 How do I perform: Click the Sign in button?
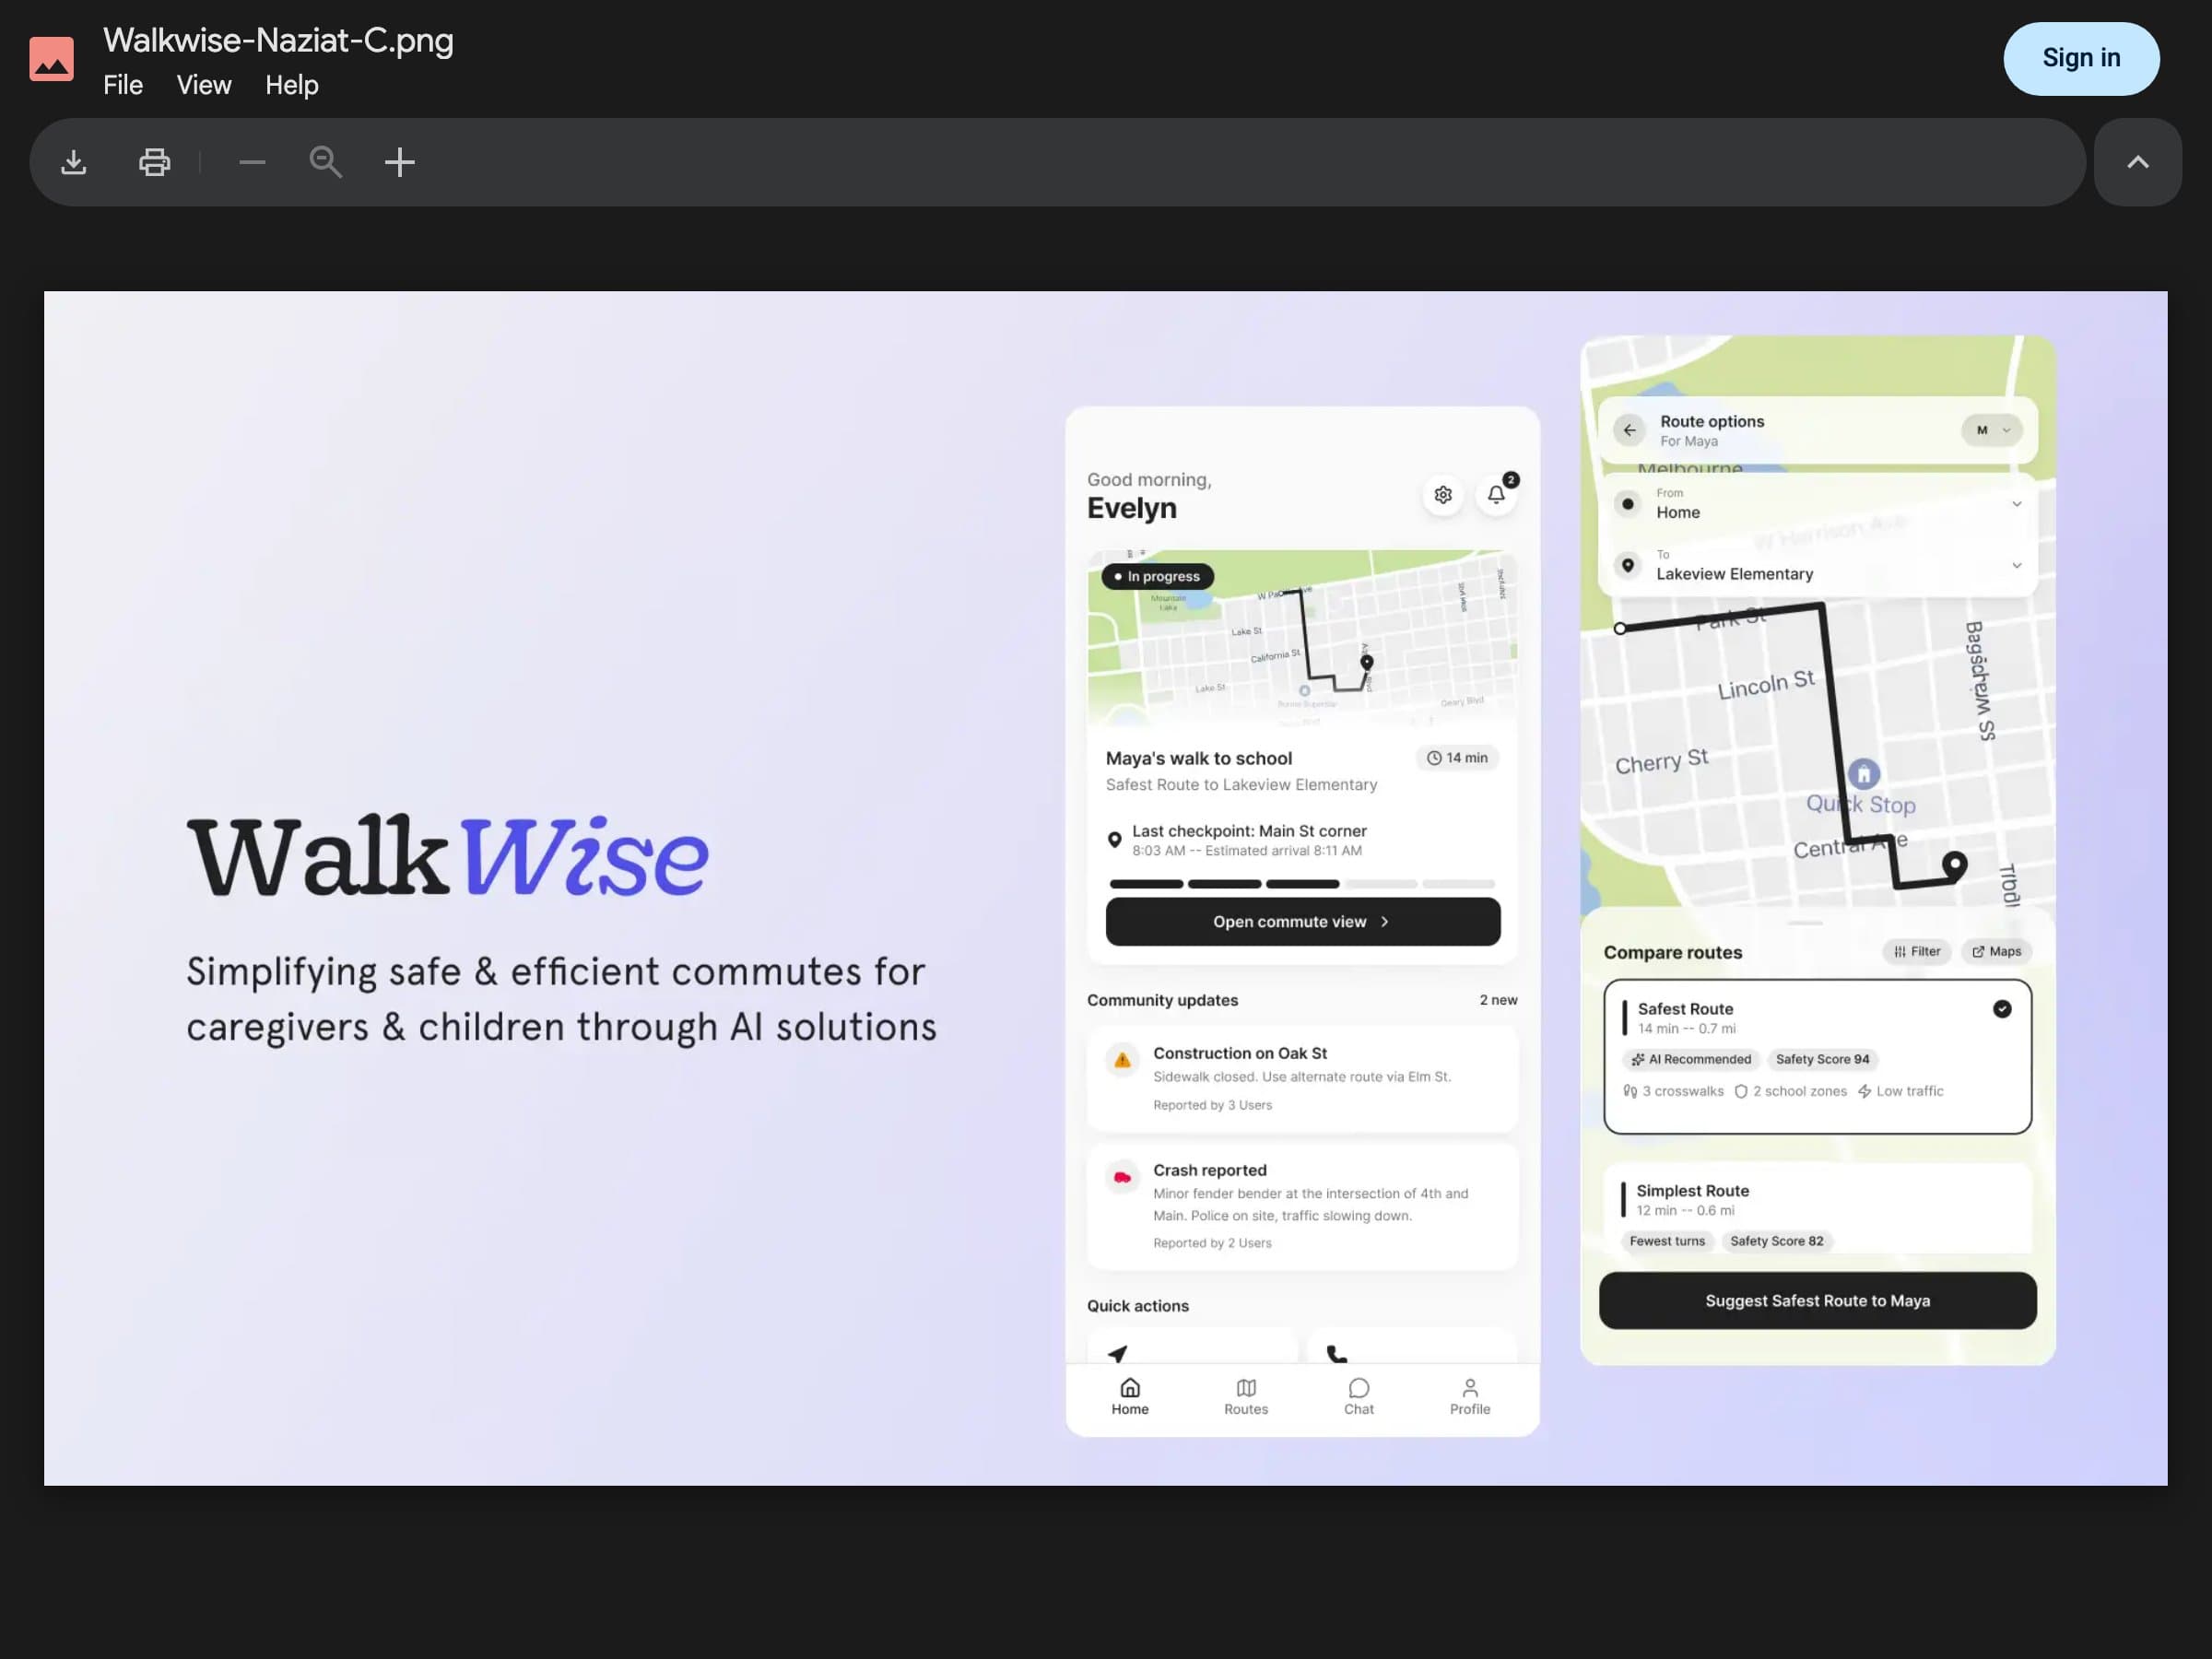pos(2080,58)
